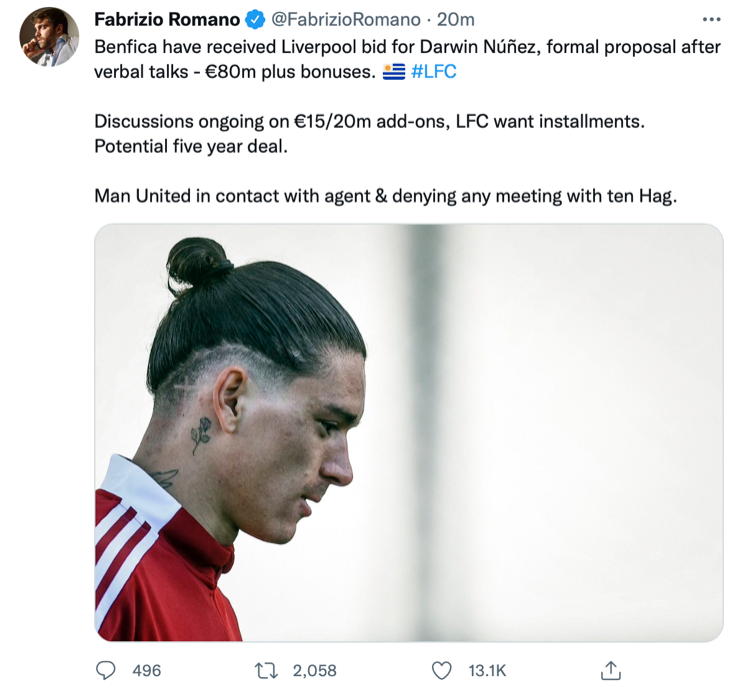Click the 'Potential five year deal' line
This screenshot has height=695, width=742.
(x=191, y=146)
